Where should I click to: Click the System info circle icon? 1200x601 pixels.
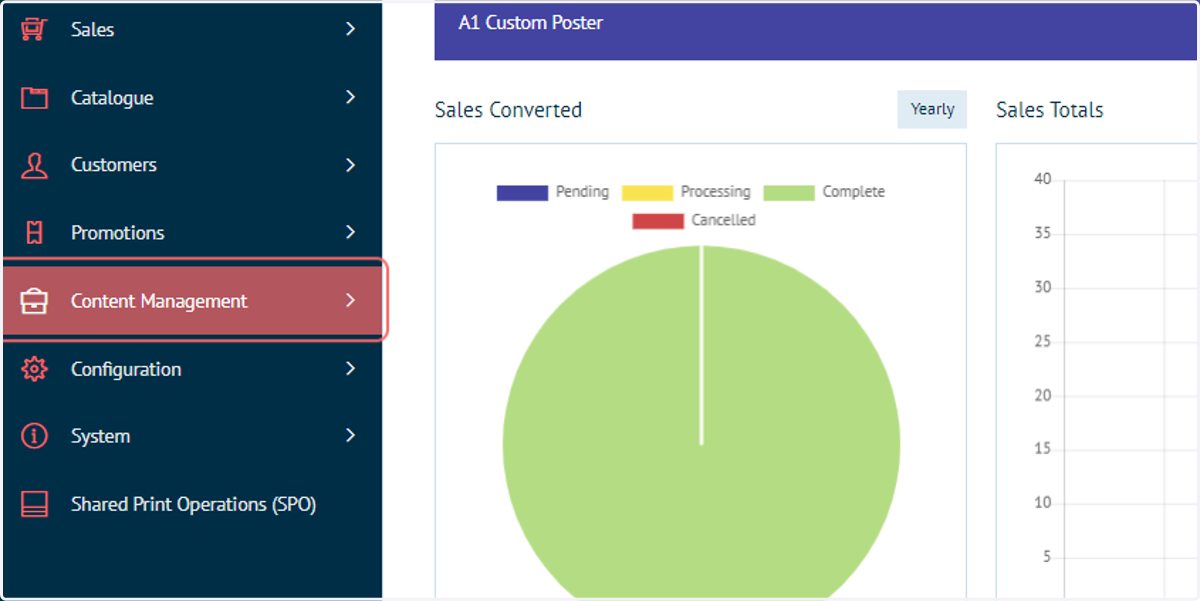coord(34,436)
